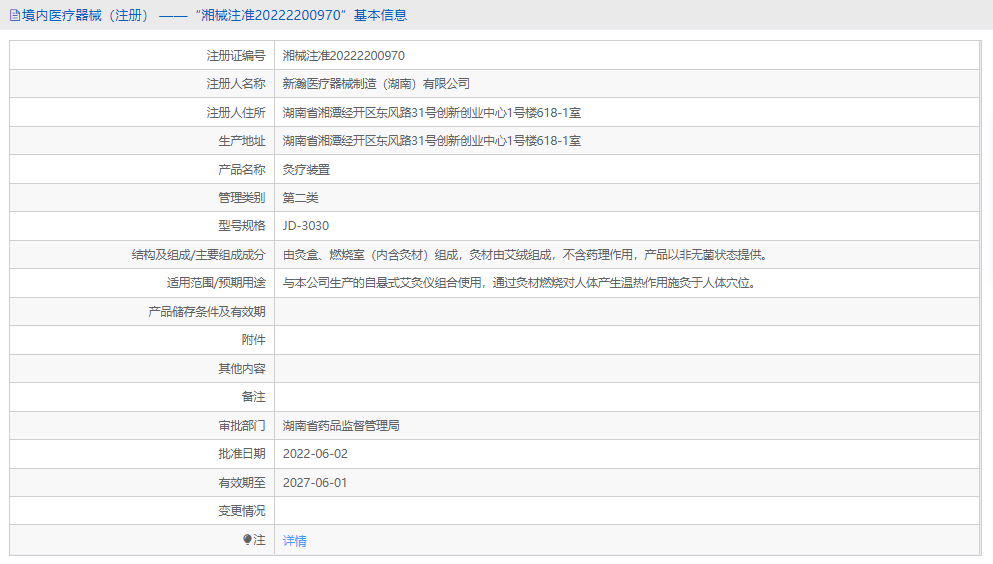Click the 有效期至 label
This screenshot has height=564, width=993.
tap(242, 482)
